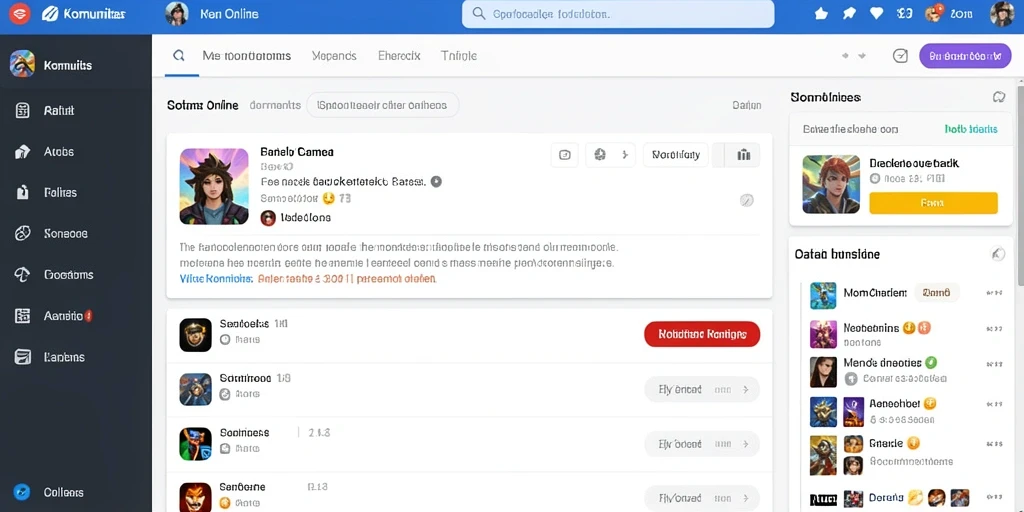The height and width of the screenshot is (512, 1024).
Task: Click the square icon button on featured card
Action: pos(565,155)
